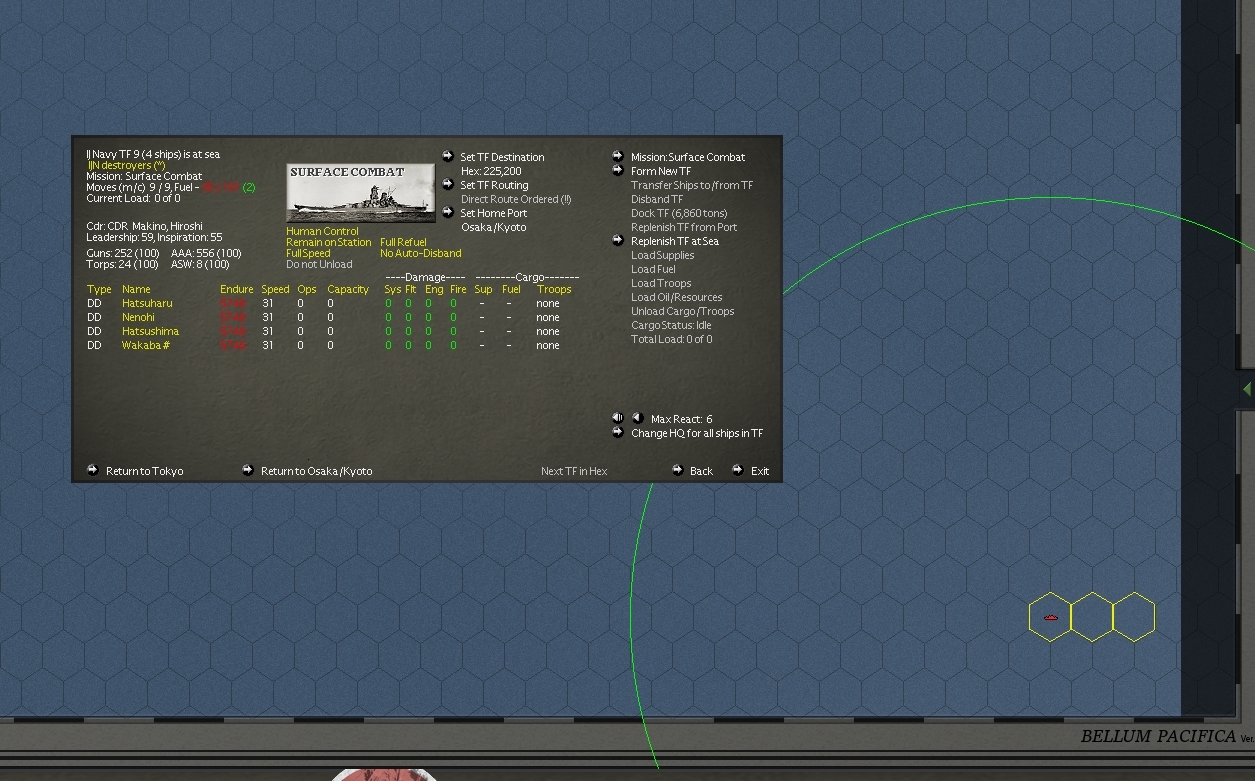
Task: Expand the side panel with green arrow
Action: [x=1246, y=388]
